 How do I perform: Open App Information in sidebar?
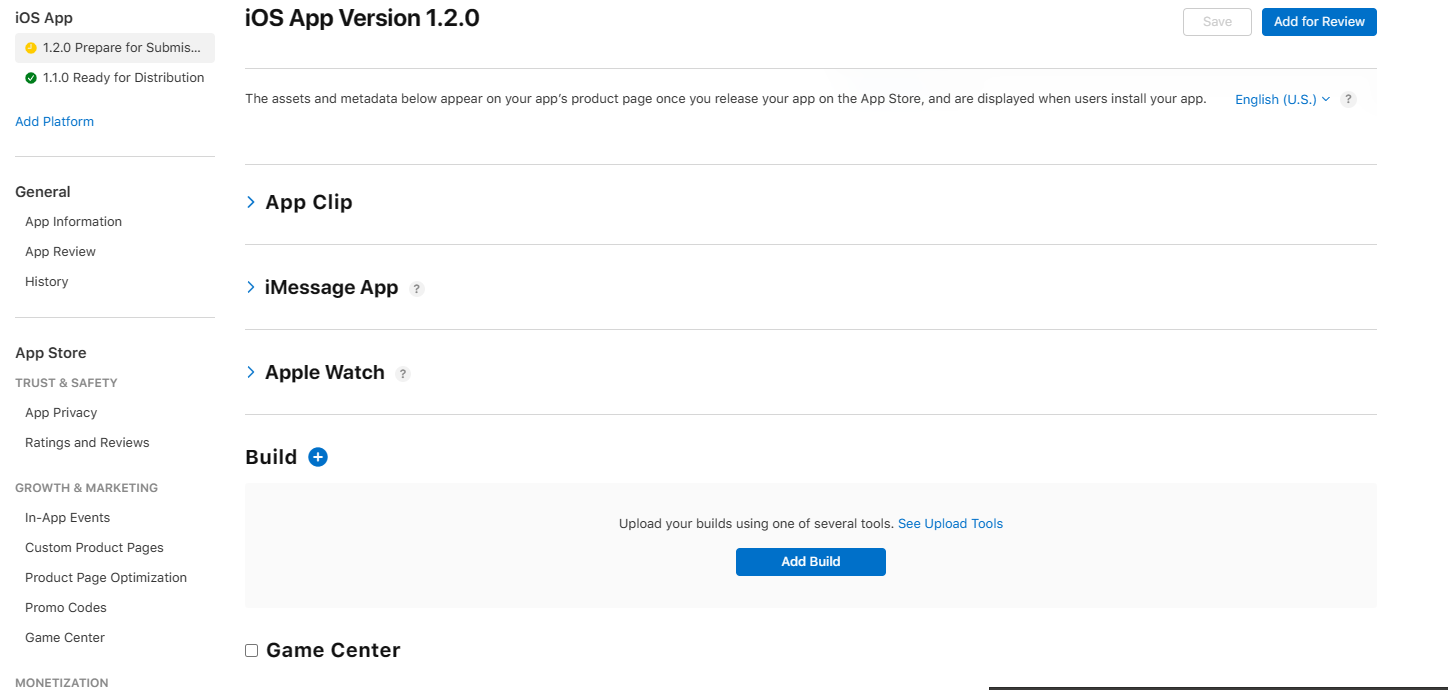click(73, 222)
